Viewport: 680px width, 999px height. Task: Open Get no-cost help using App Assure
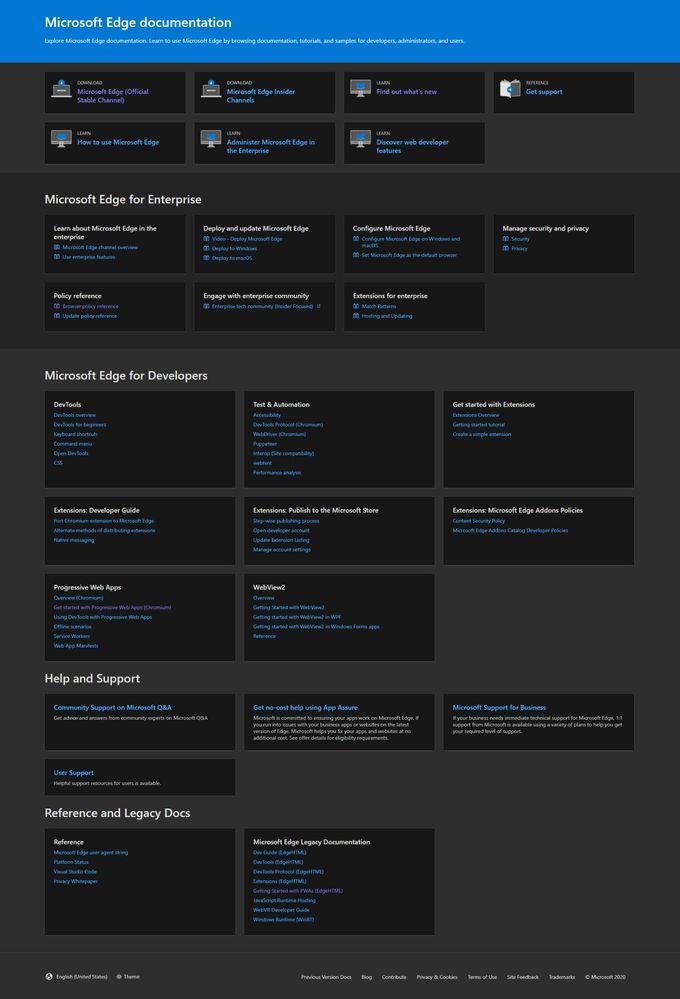pos(305,708)
